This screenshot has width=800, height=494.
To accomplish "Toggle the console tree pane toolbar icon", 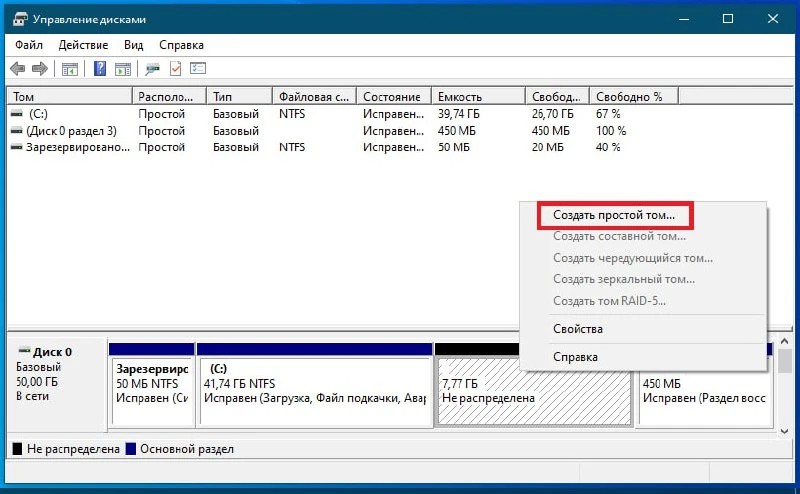I will (x=70, y=68).
